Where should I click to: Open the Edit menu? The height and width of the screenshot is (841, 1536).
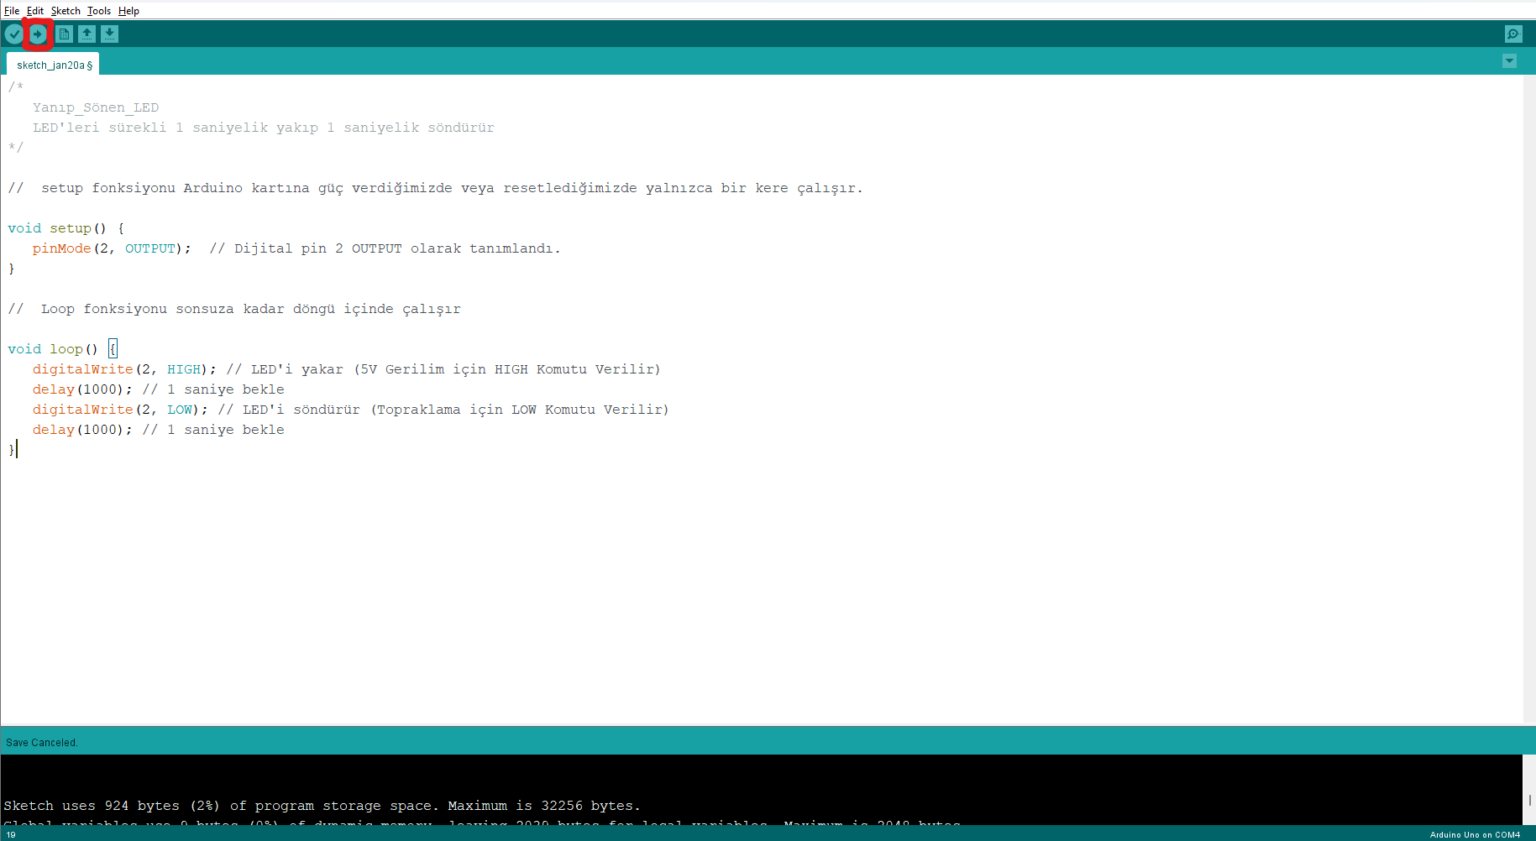tap(35, 11)
